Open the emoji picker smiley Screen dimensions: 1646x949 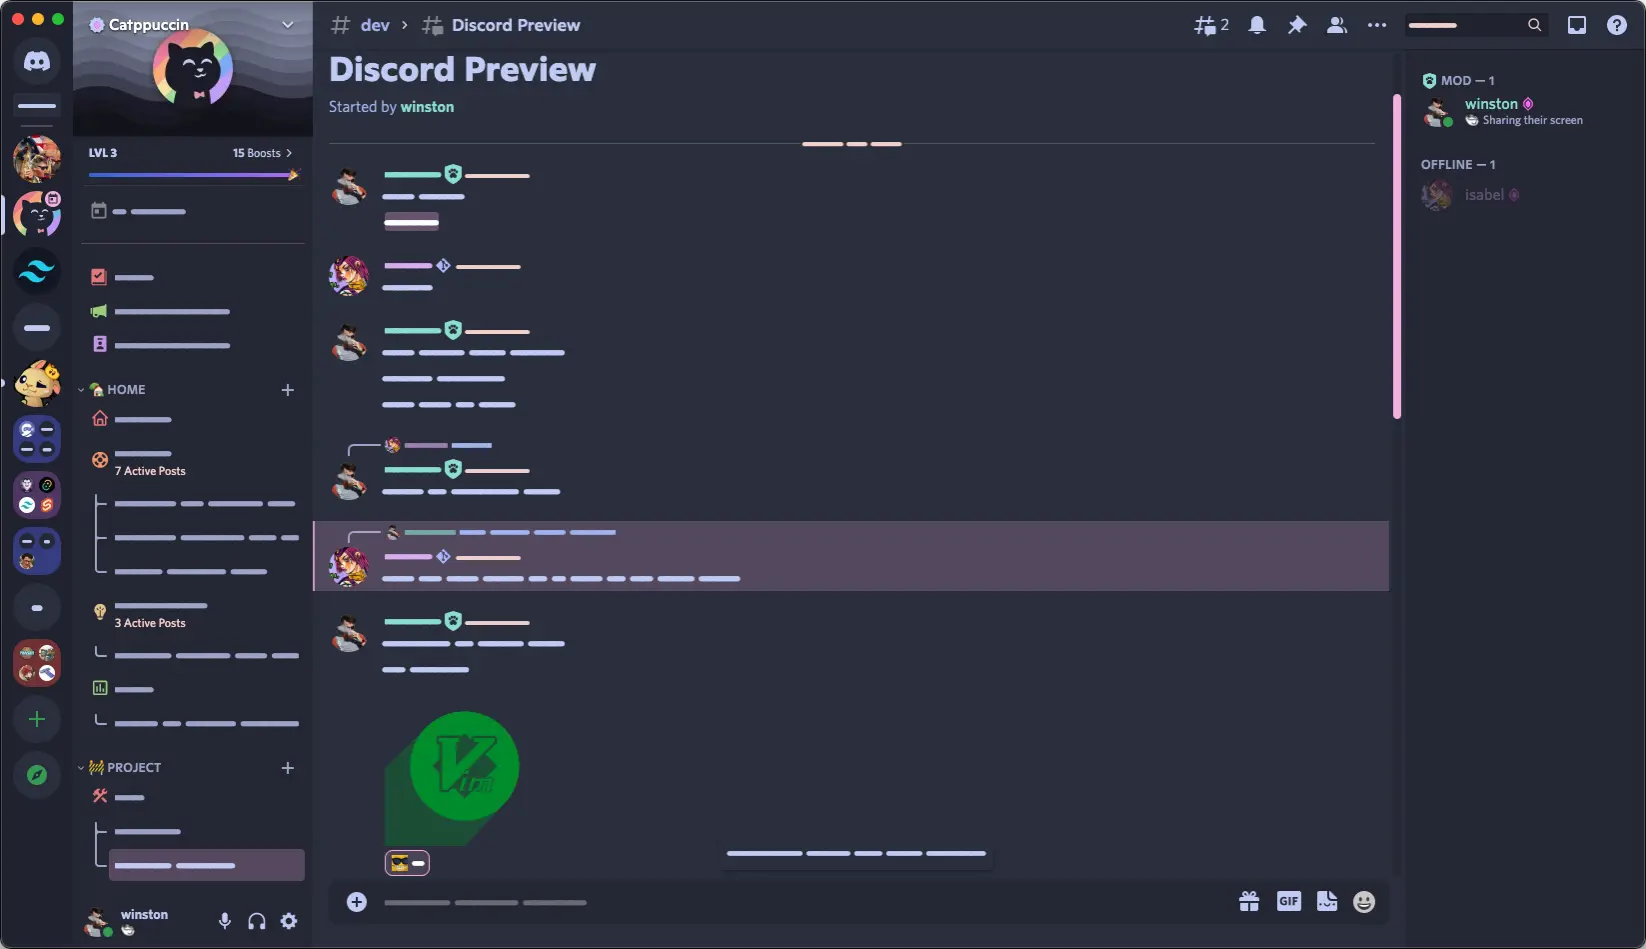(1364, 902)
